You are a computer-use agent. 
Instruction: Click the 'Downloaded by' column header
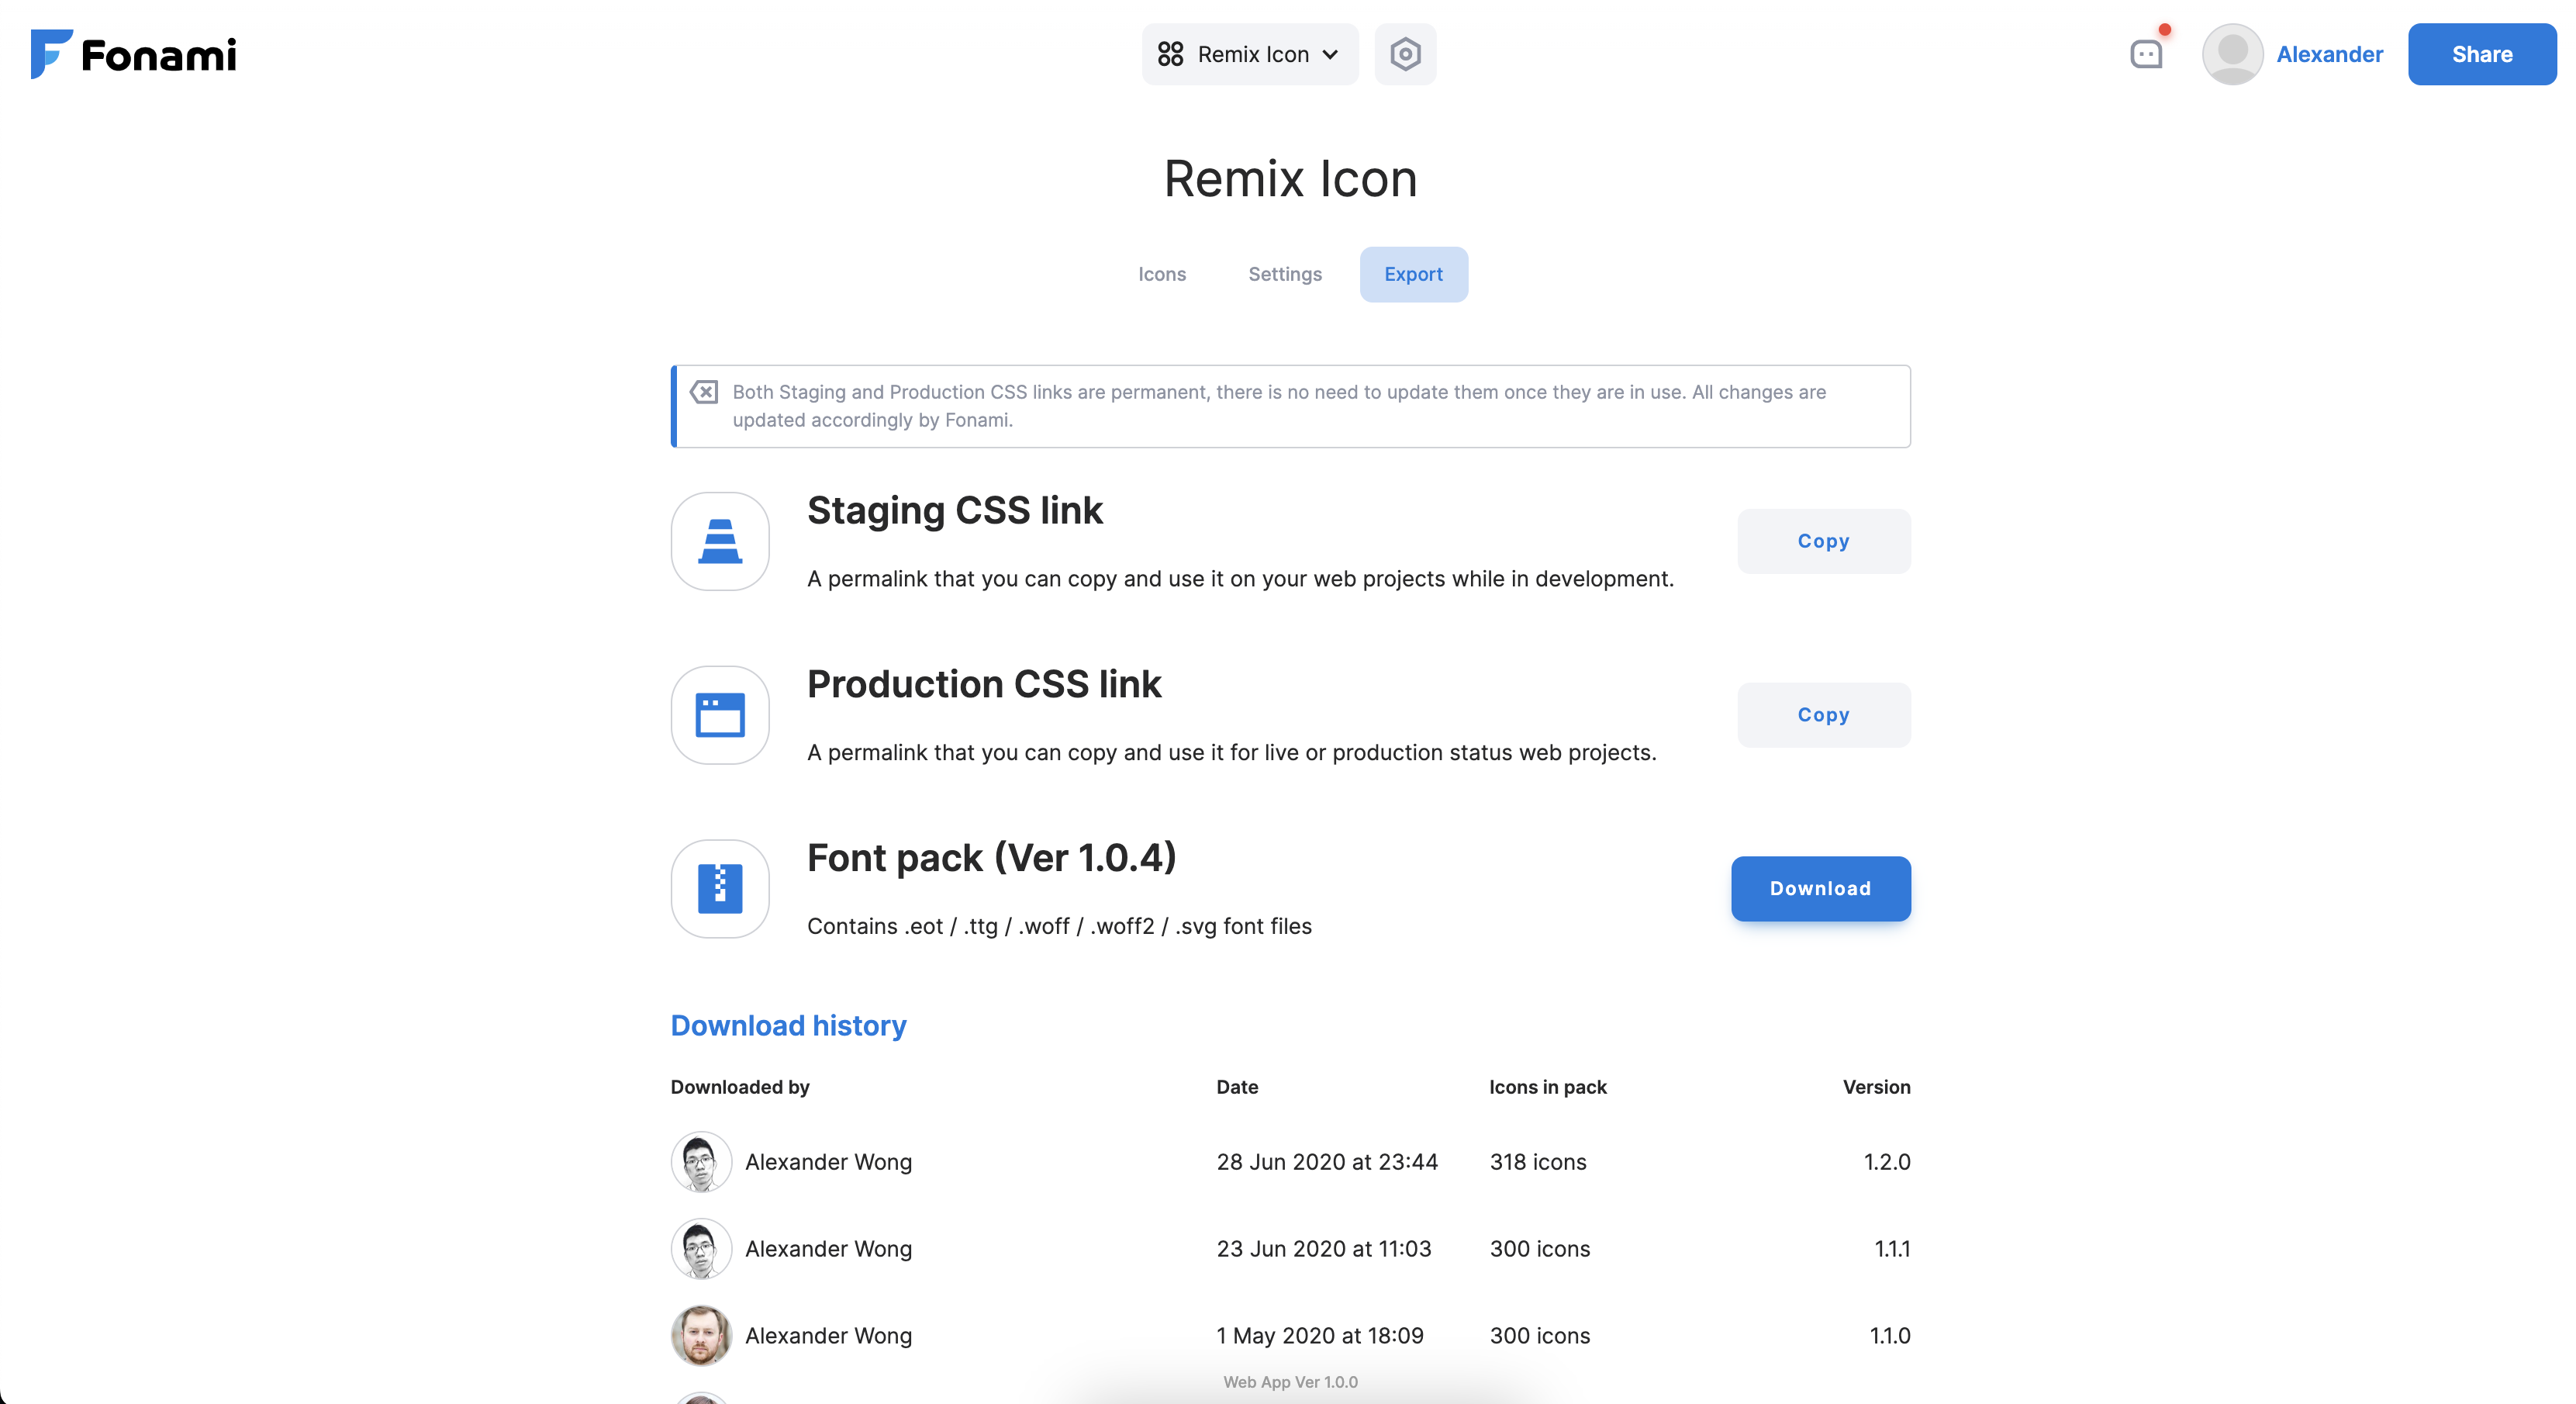tap(740, 1087)
